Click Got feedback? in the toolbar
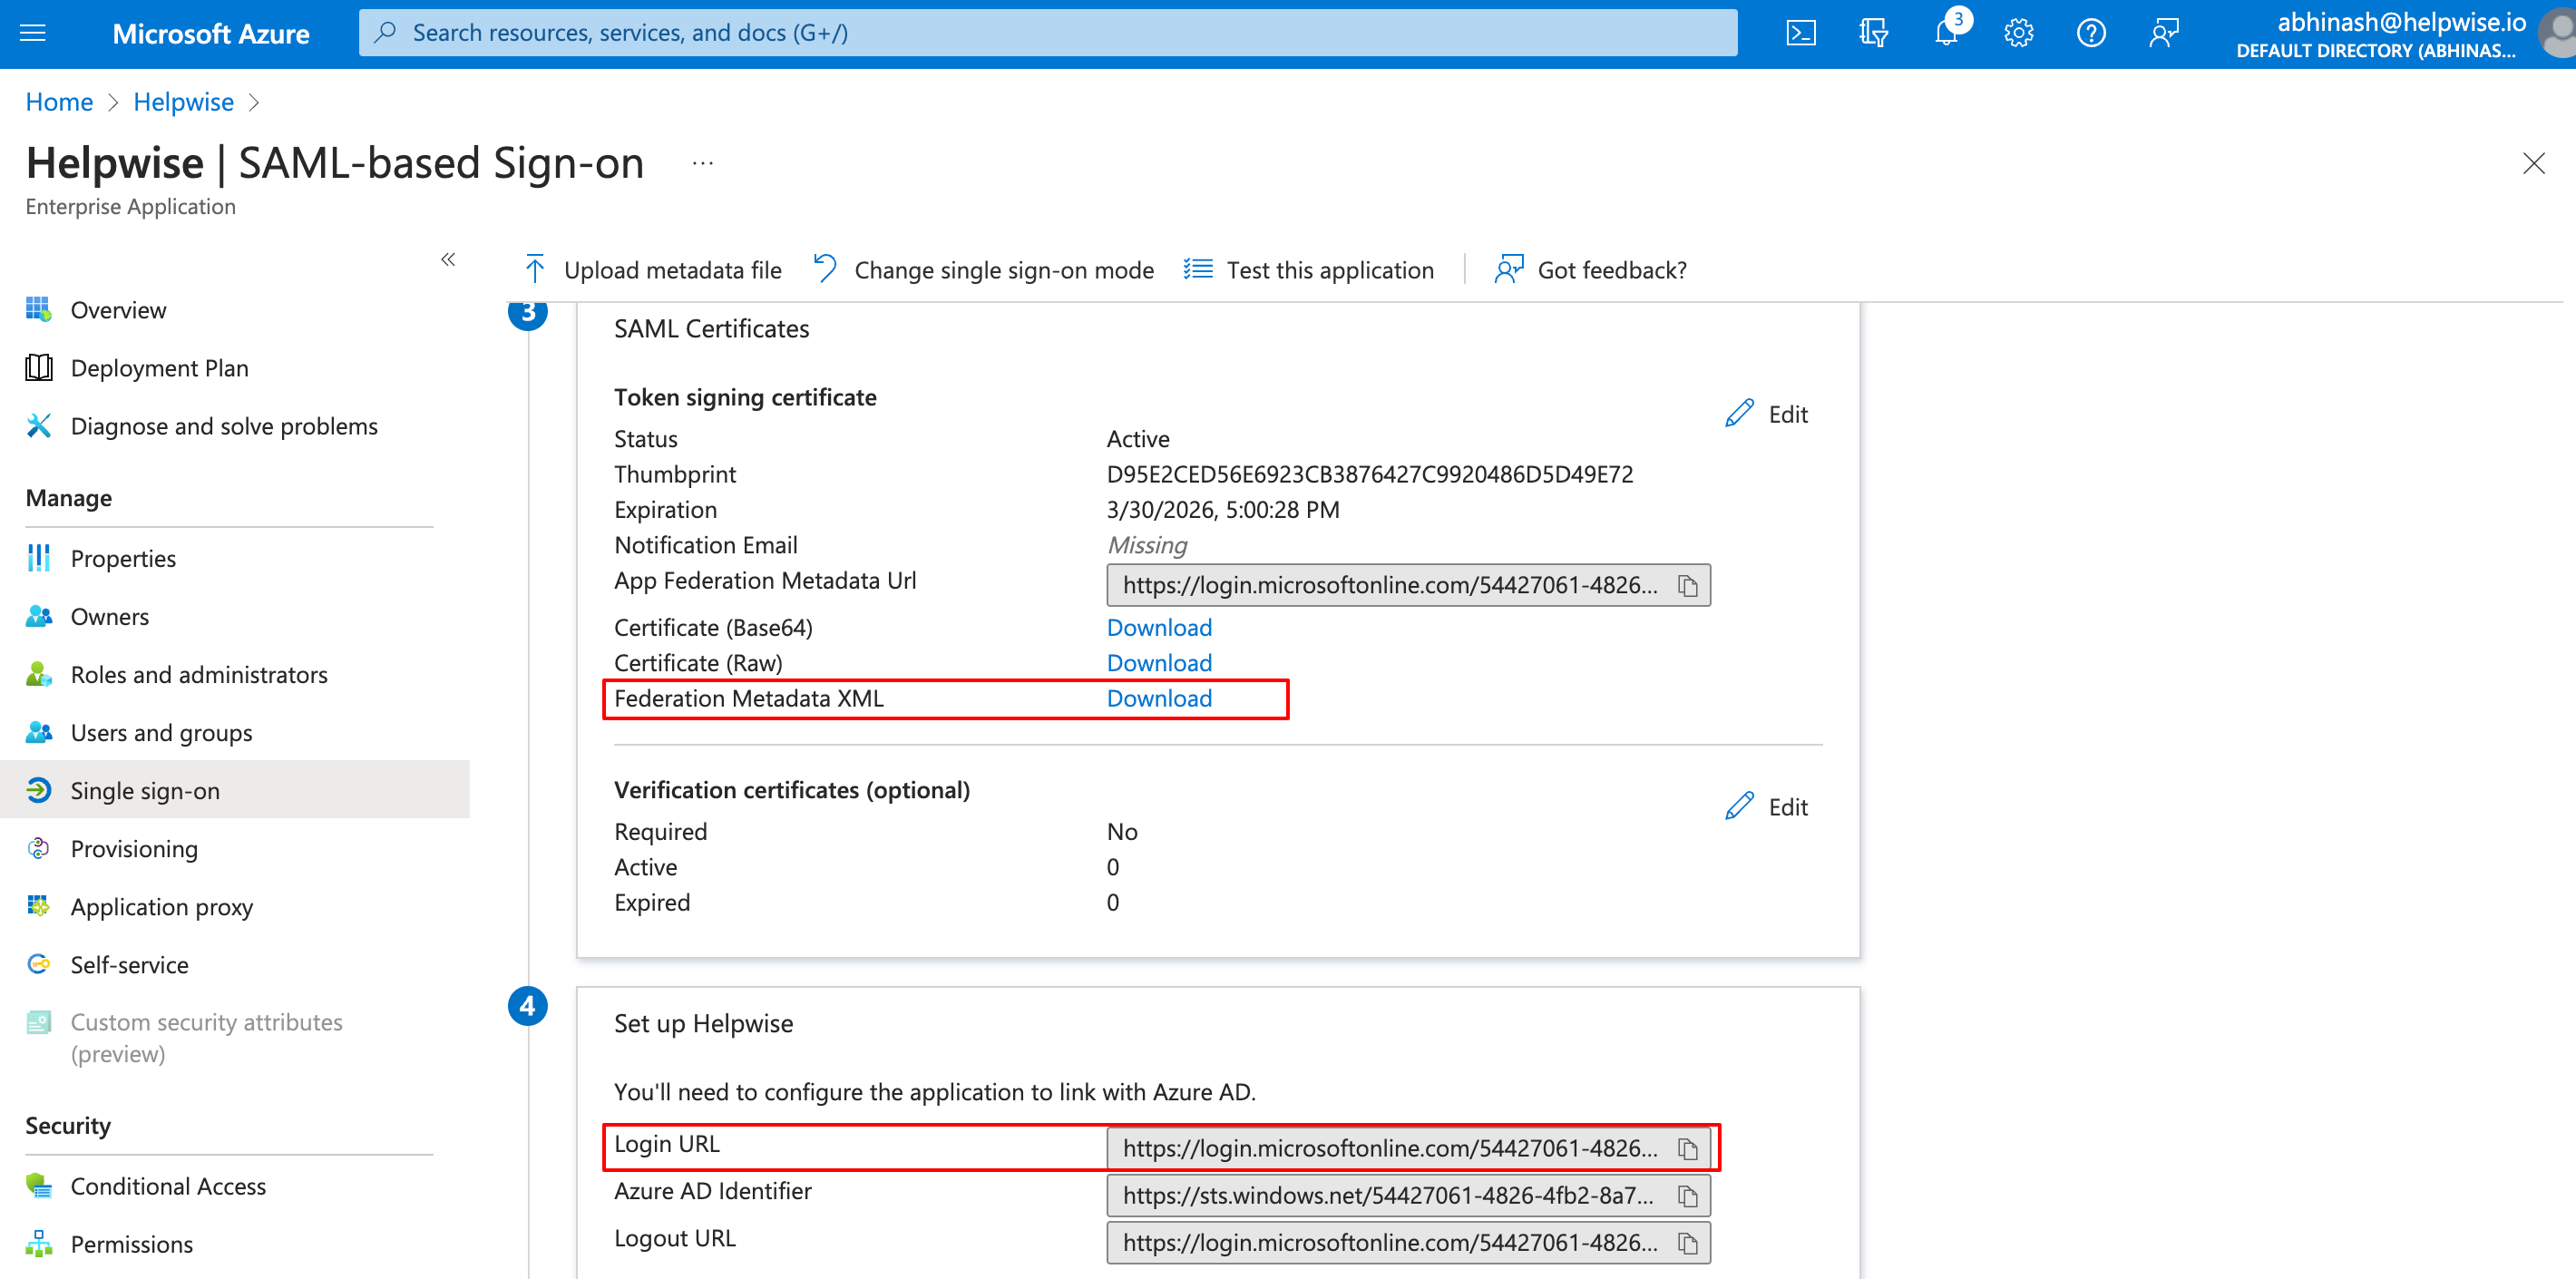 [x=1591, y=270]
